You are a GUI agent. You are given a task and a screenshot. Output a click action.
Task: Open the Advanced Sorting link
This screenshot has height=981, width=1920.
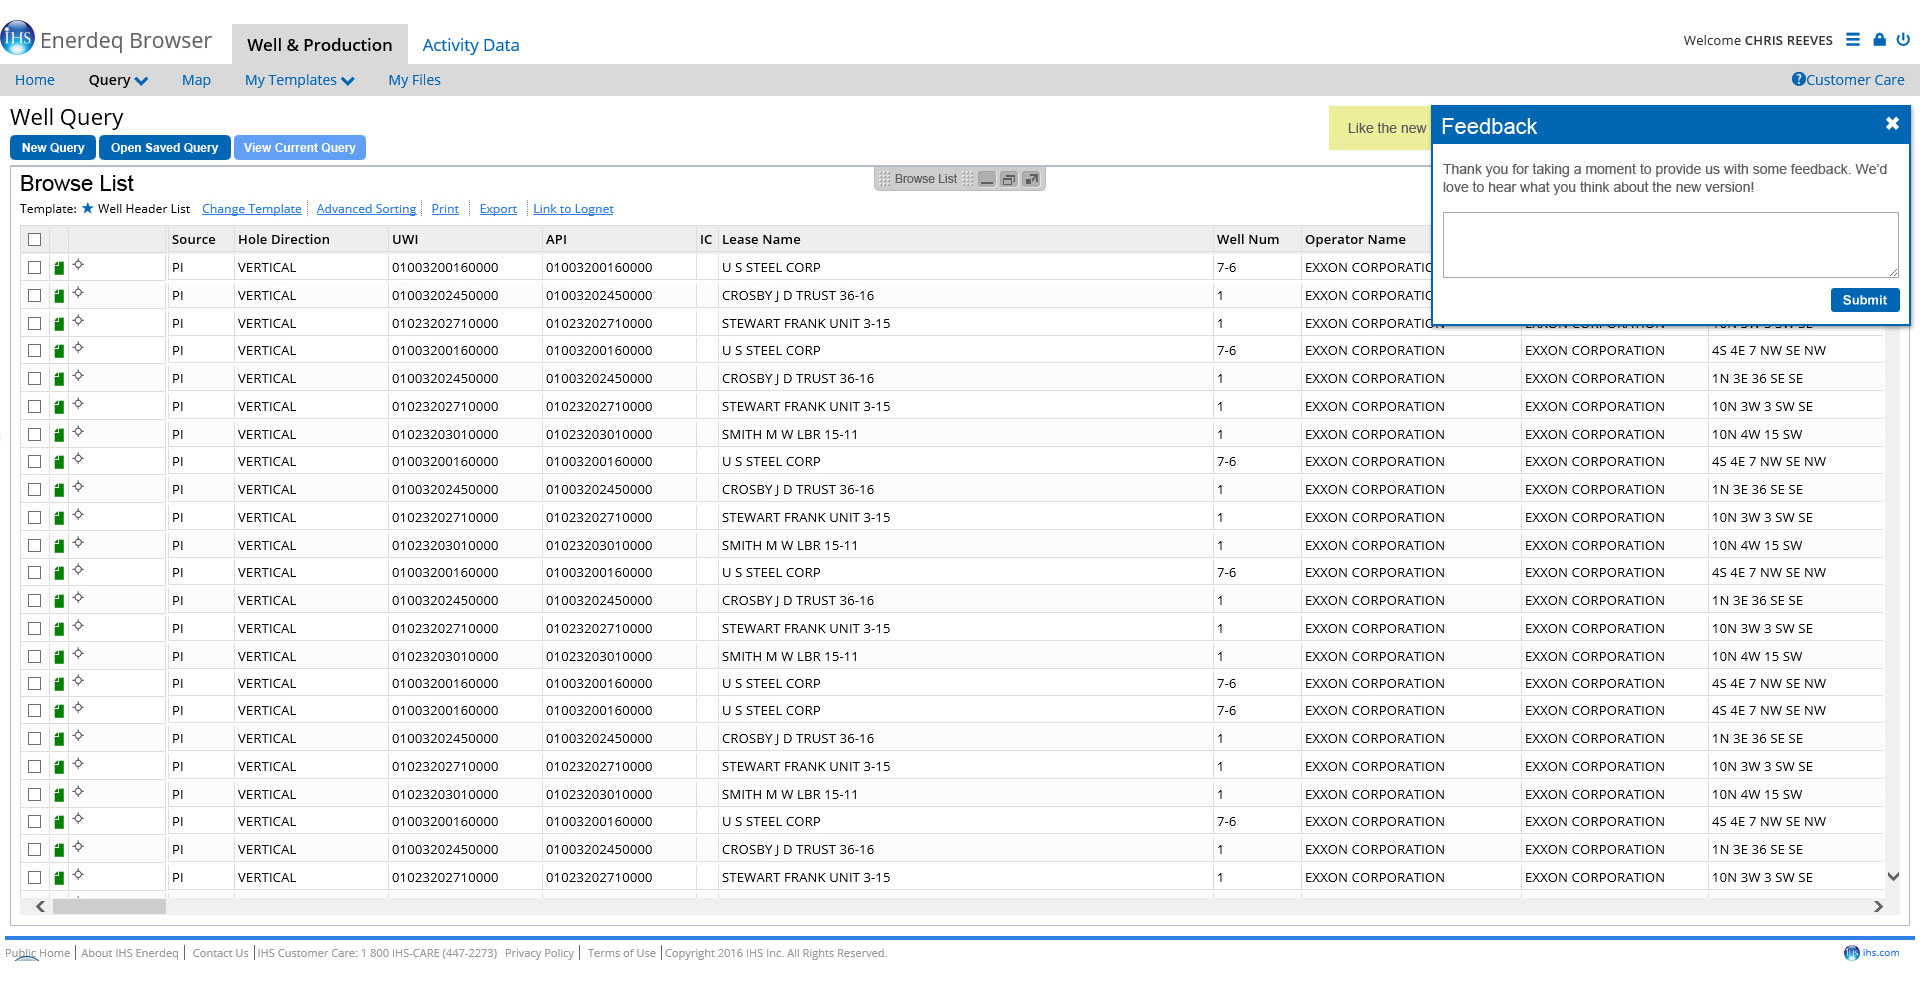point(366,209)
